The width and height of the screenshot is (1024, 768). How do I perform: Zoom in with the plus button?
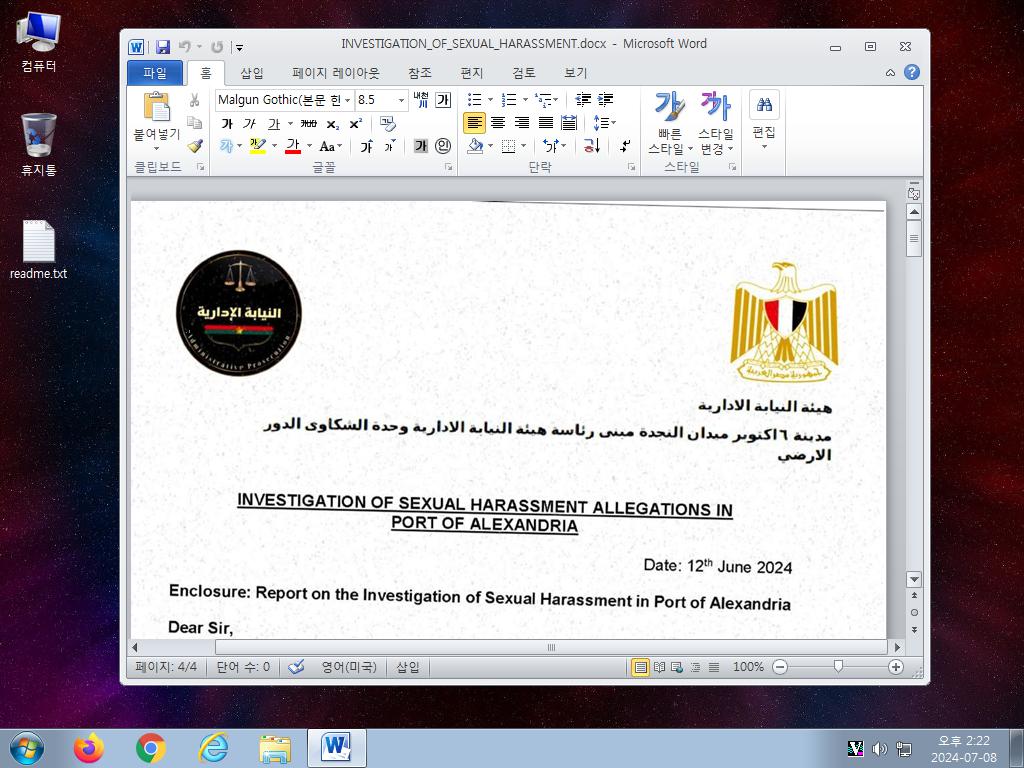[x=896, y=667]
